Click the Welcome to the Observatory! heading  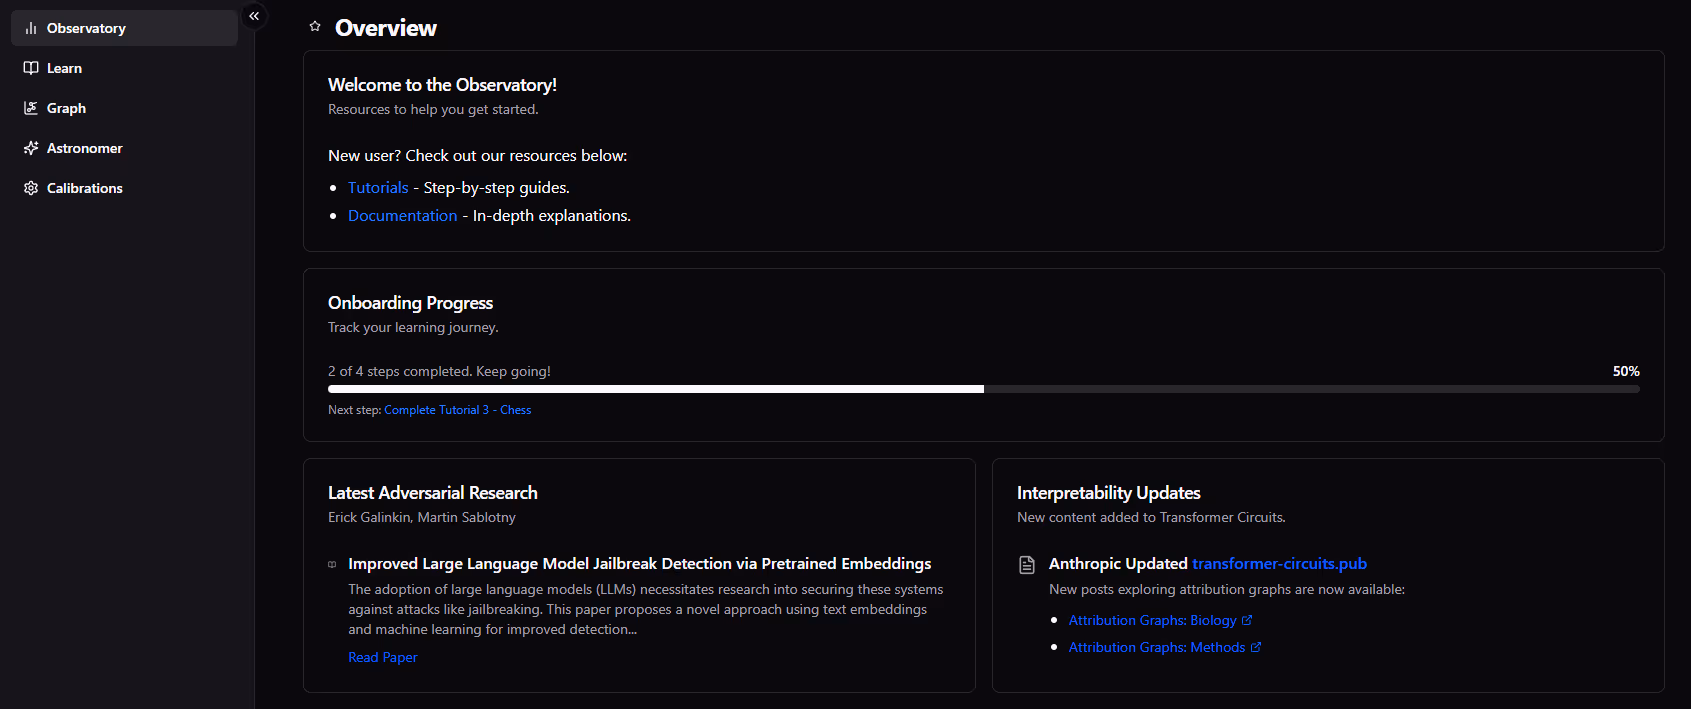click(442, 85)
